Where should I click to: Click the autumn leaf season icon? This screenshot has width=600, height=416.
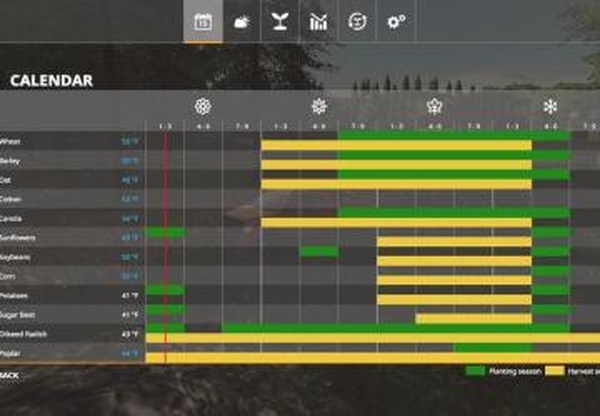435,106
